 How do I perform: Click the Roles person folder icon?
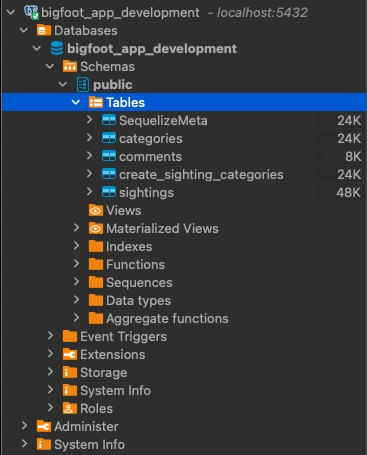point(70,408)
